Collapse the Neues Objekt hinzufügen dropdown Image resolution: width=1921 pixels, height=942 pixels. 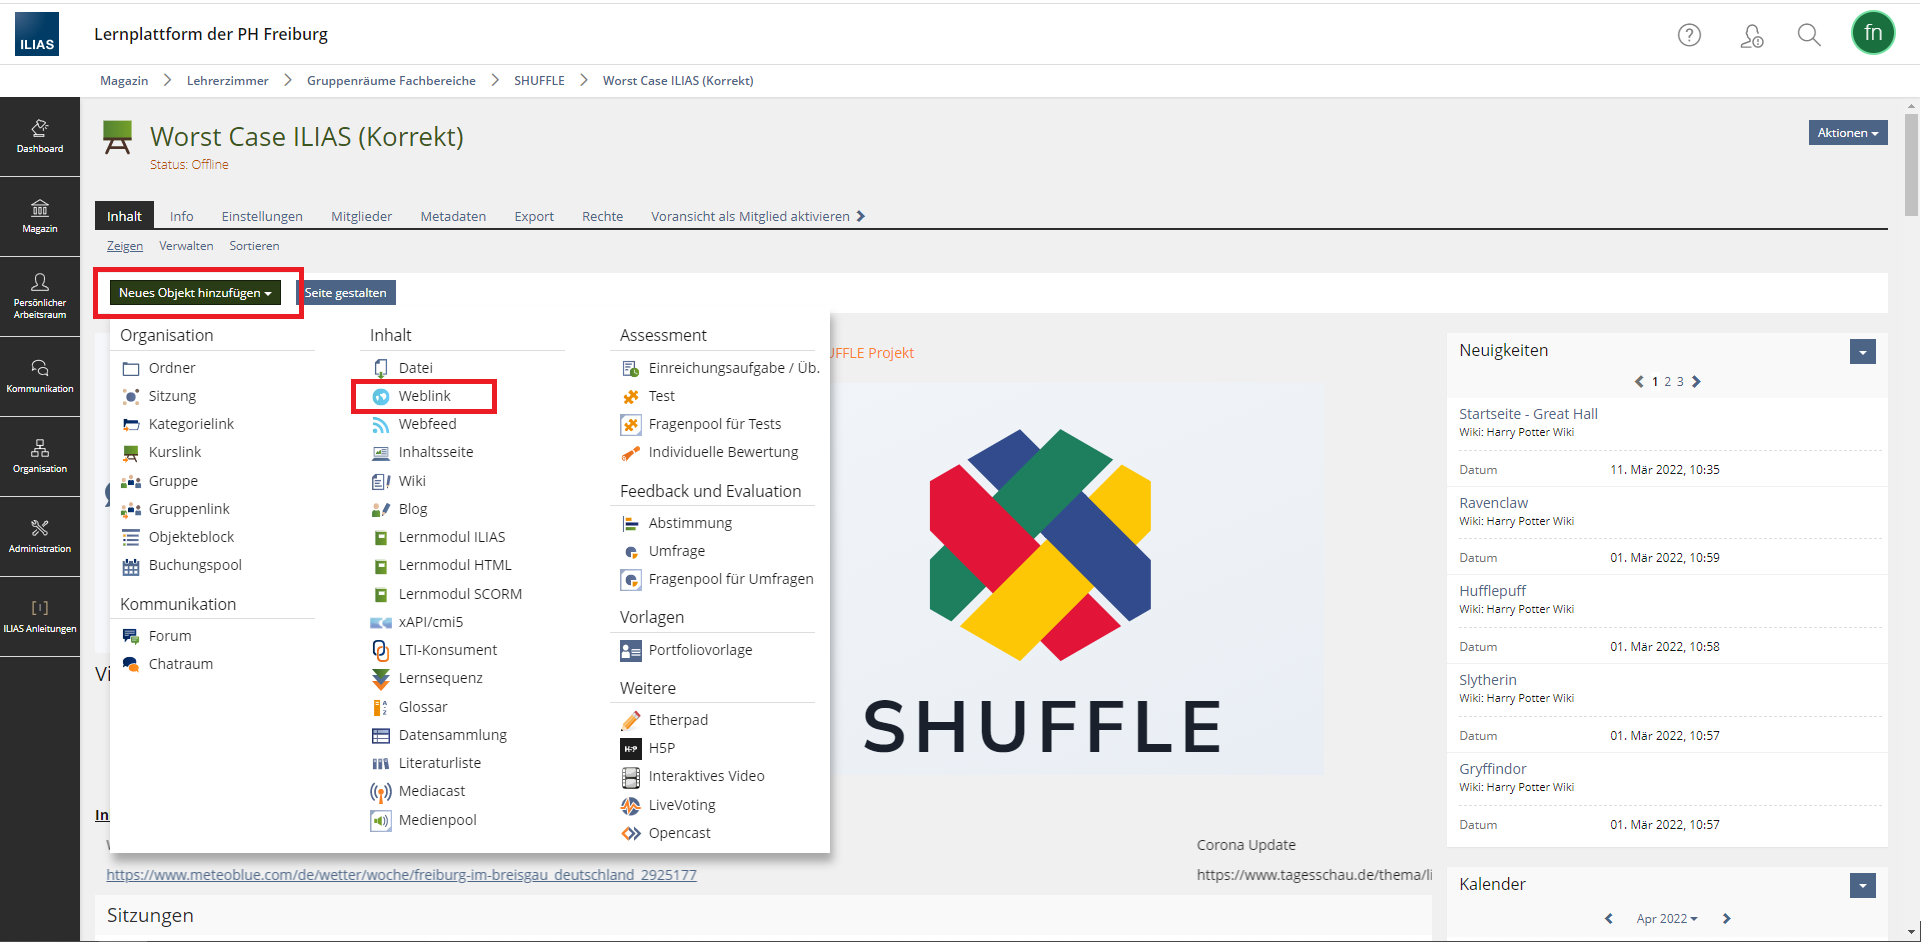click(195, 293)
